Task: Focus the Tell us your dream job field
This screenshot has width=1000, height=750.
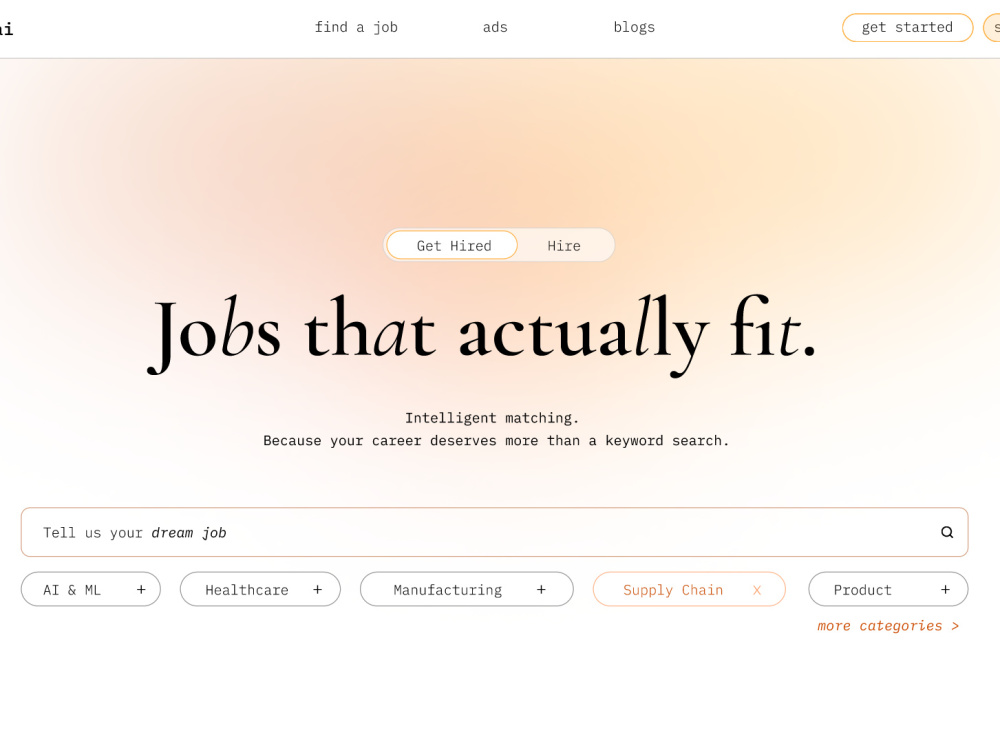Action: pos(494,532)
